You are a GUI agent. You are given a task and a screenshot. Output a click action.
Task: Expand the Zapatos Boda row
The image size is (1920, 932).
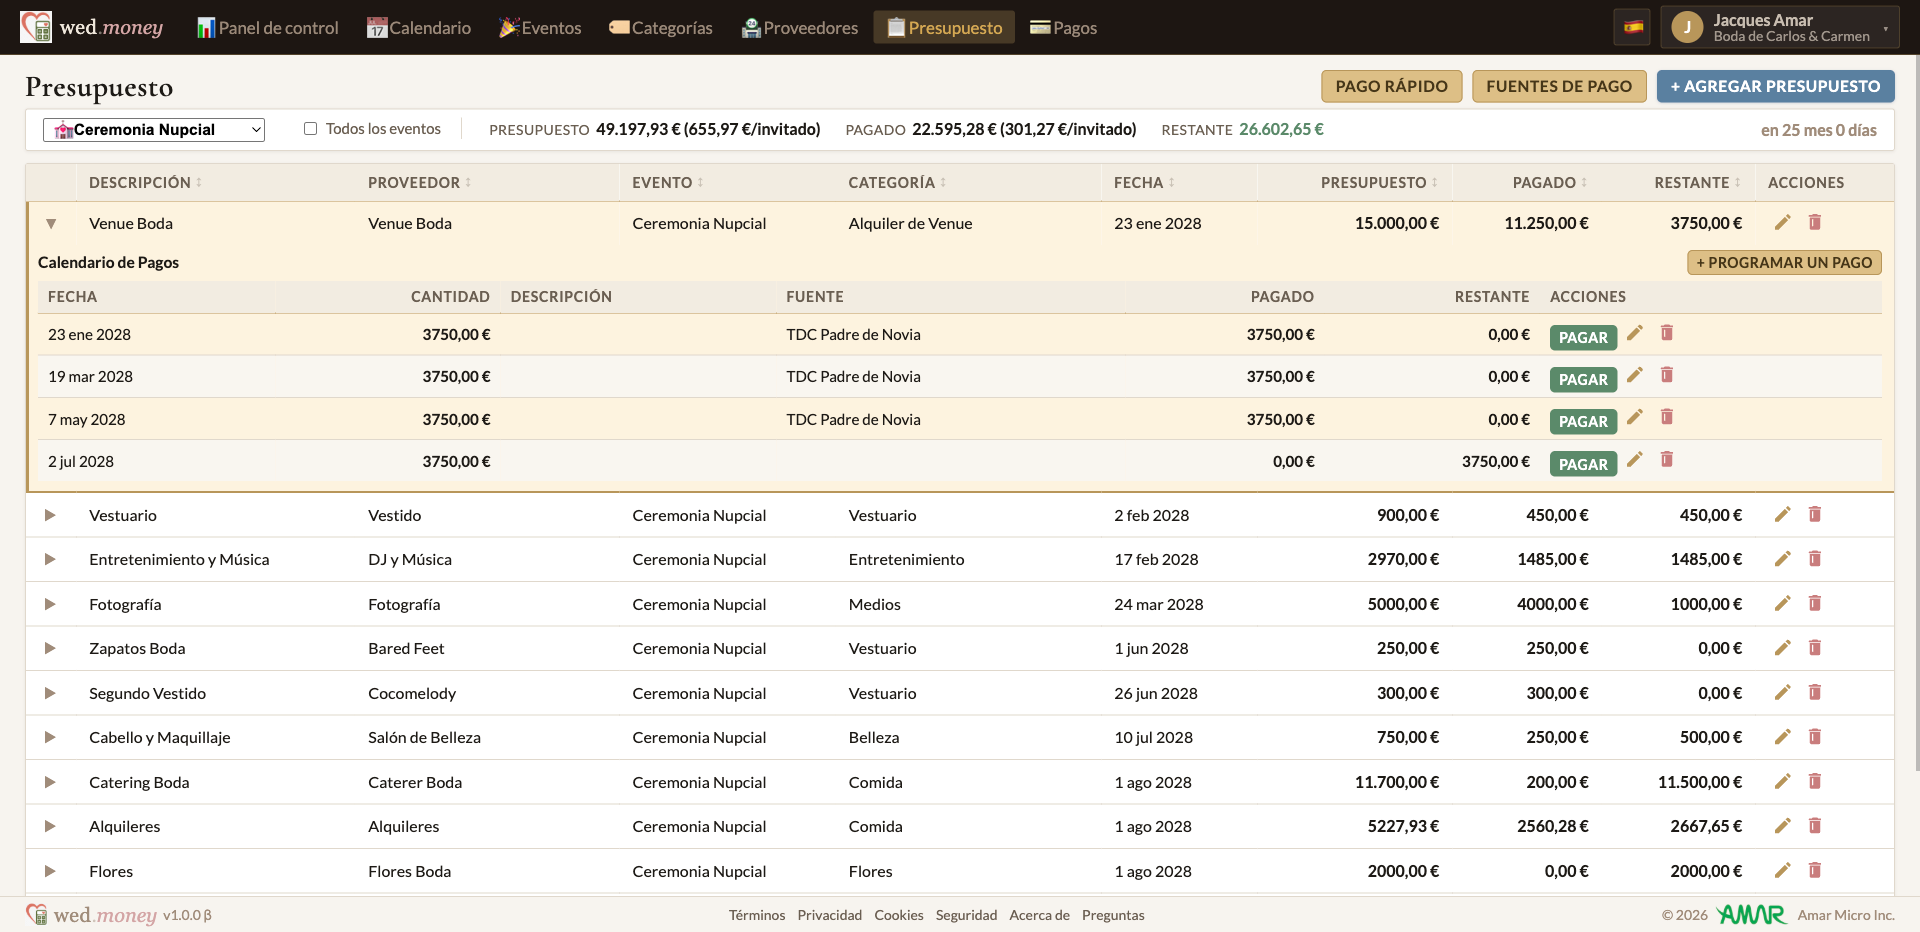click(x=50, y=648)
